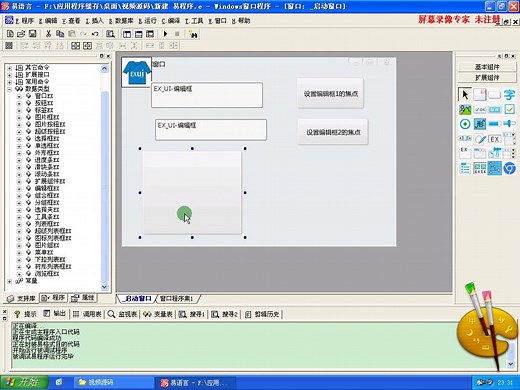
Task: Select the check mark checkbox component icon
Action: pyautogui.click(x=509, y=109)
